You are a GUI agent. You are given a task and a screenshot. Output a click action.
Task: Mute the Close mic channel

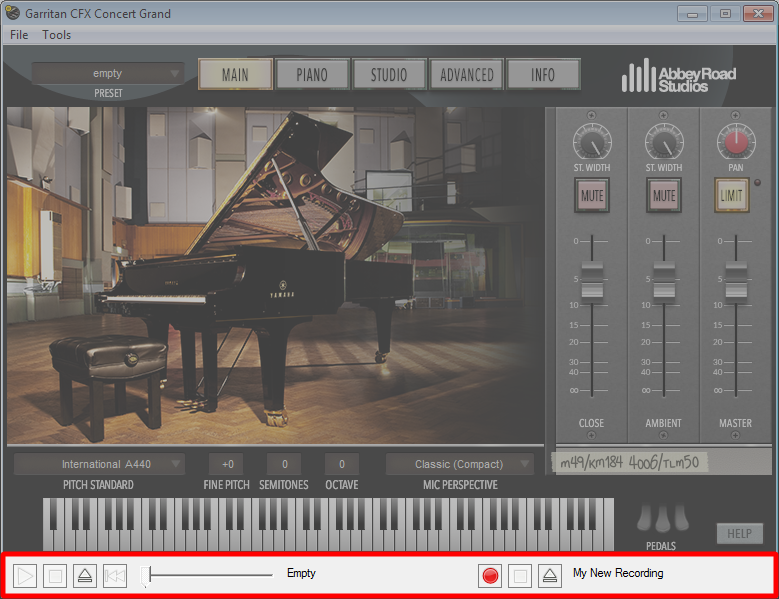(592, 195)
